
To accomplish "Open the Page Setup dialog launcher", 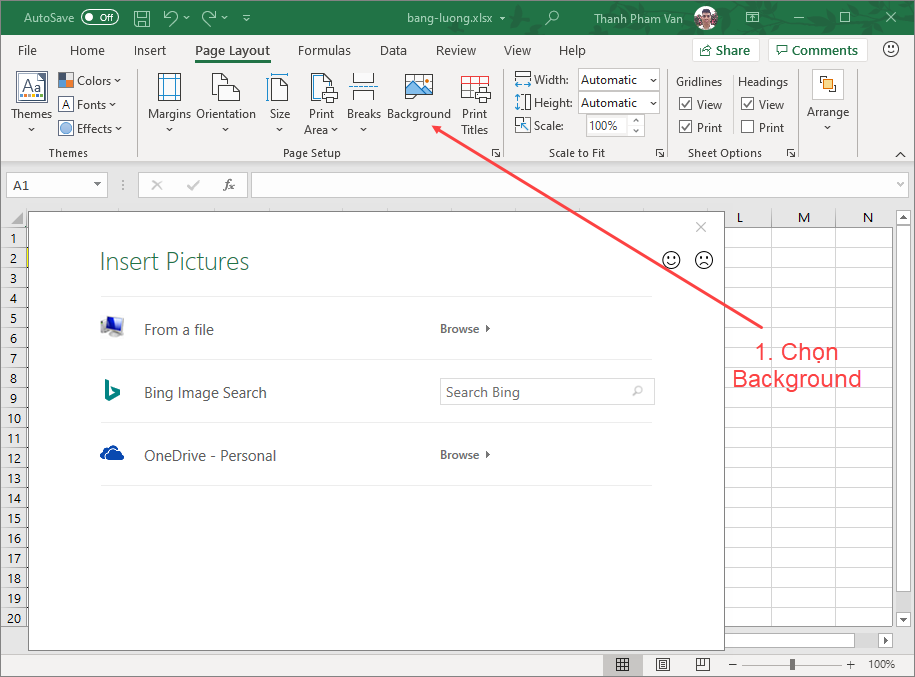I will pyautogui.click(x=496, y=153).
